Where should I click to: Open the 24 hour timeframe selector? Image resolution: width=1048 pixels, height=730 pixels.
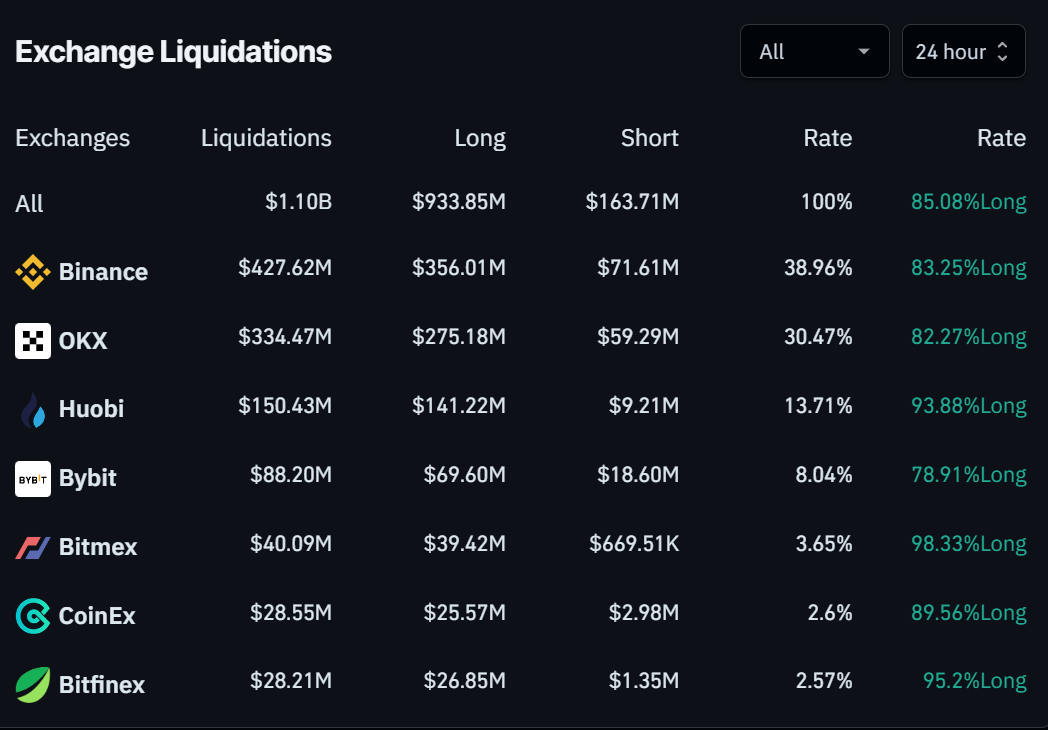[950, 52]
